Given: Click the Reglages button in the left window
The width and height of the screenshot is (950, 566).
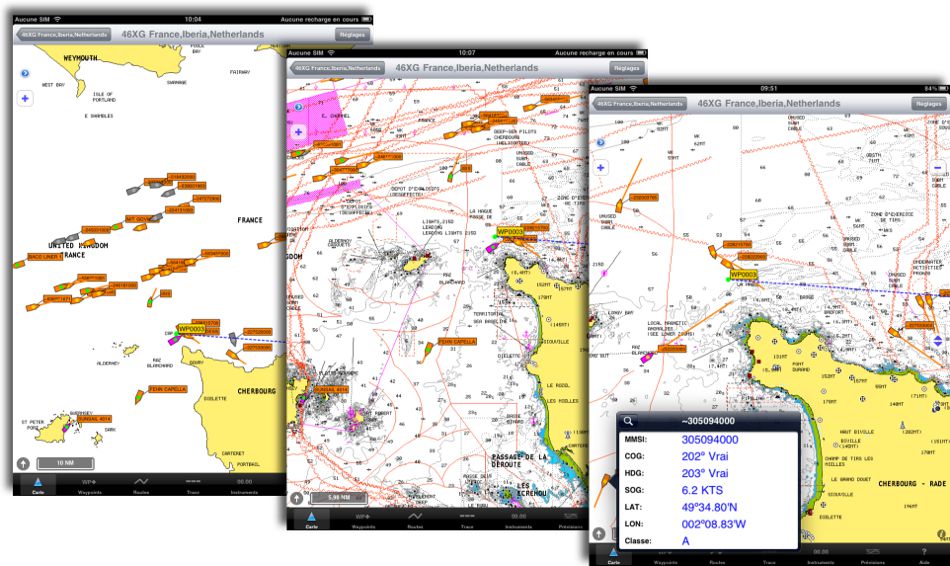Looking at the screenshot, I should pyautogui.click(x=352, y=35).
